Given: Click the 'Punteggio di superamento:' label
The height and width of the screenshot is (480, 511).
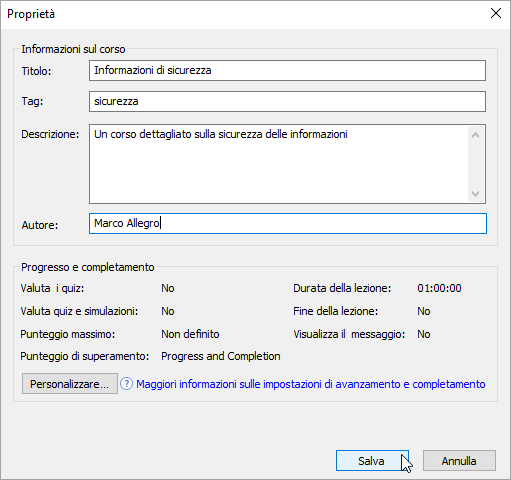Looking at the screenshot, I should click(x=85, y=356).
